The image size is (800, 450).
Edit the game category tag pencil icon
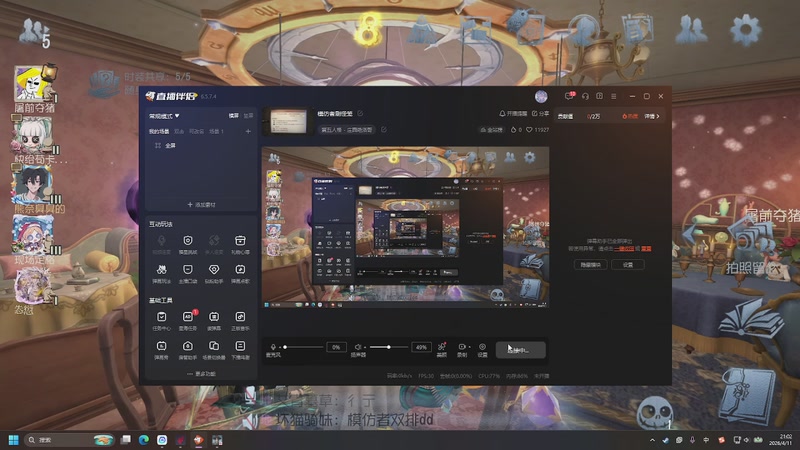tap(384, 130)
